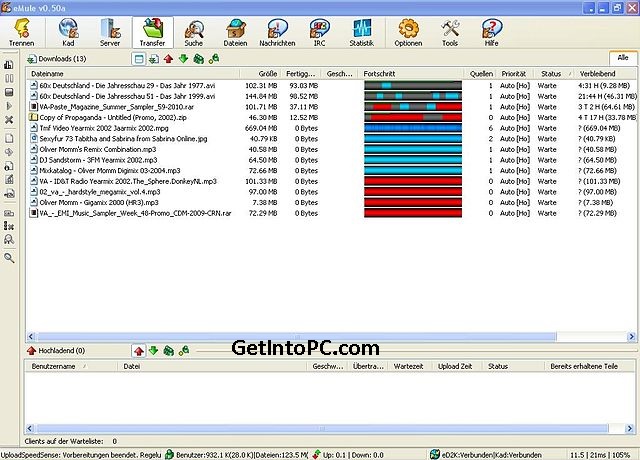The image size is (640, 460).
Task: Open the Dateien shared files page
Action: click(235, 32)
